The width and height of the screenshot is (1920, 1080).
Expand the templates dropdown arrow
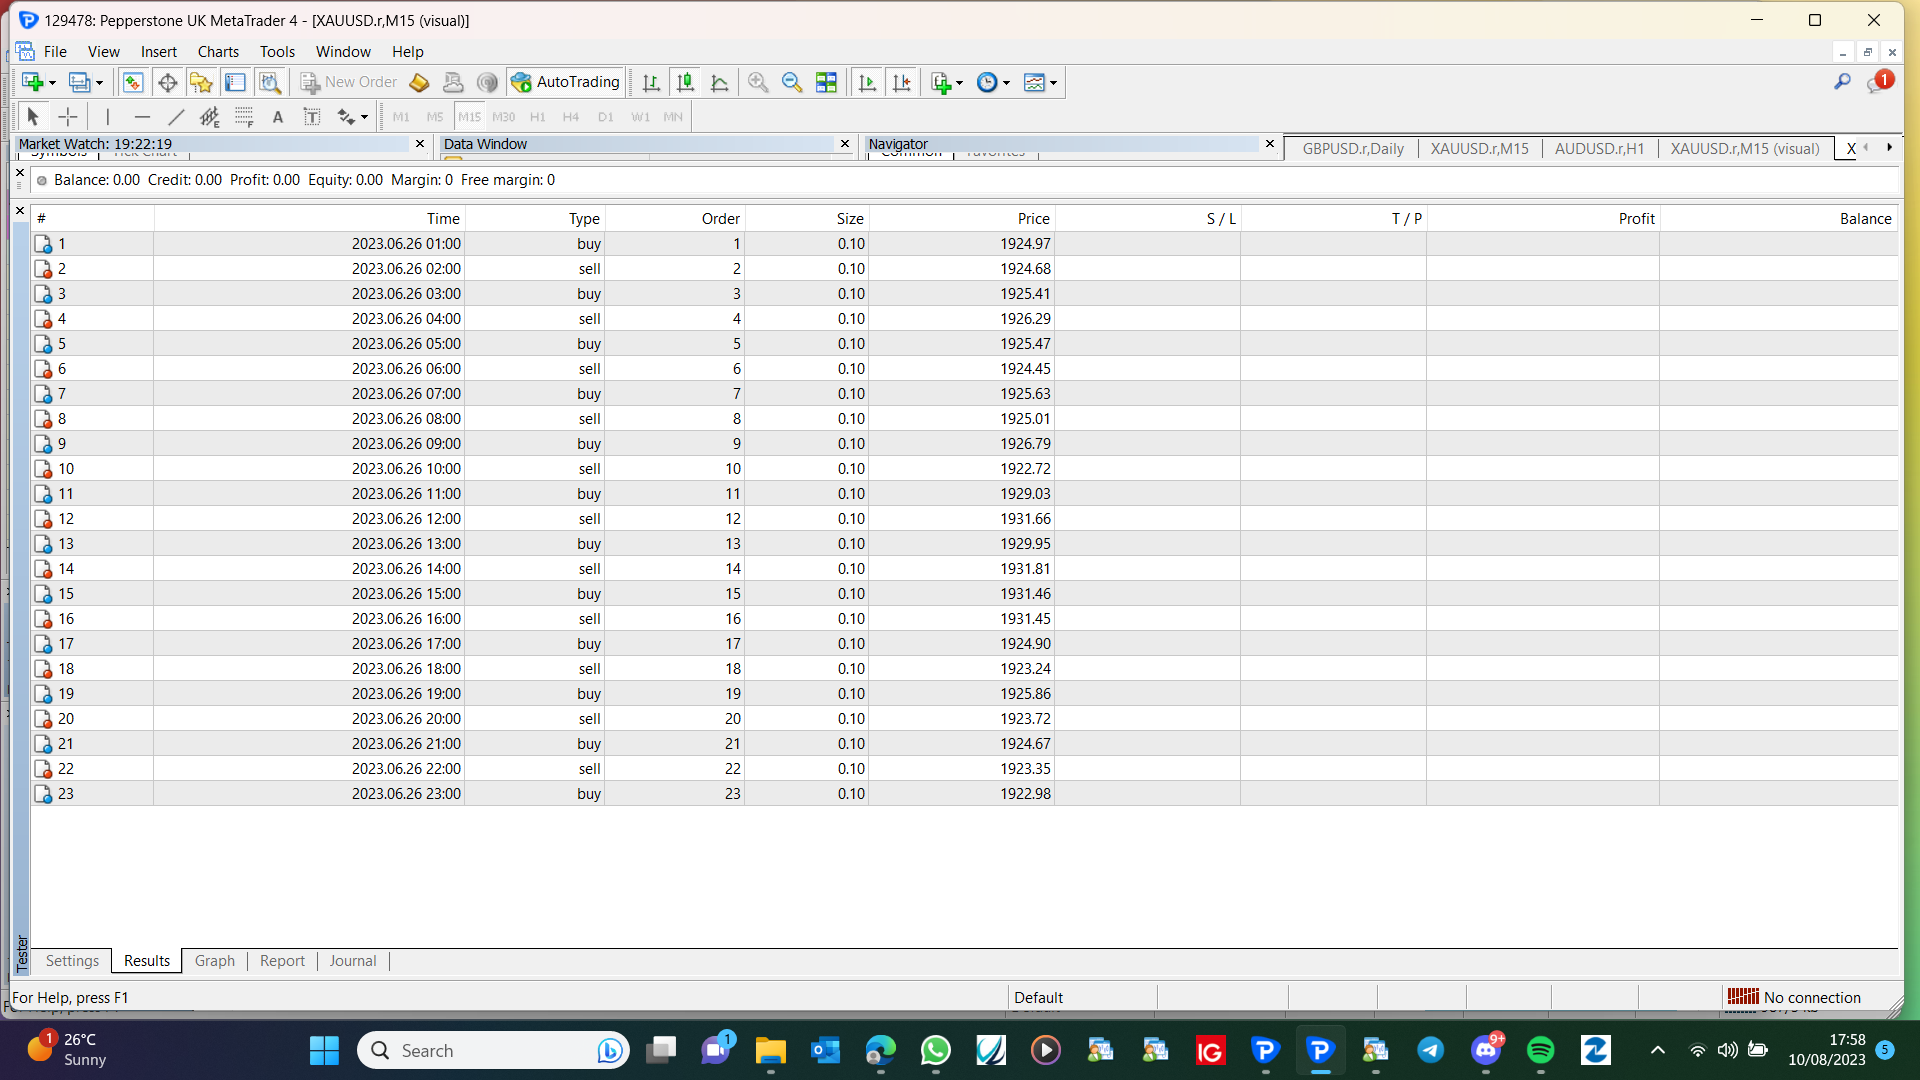1053,84
